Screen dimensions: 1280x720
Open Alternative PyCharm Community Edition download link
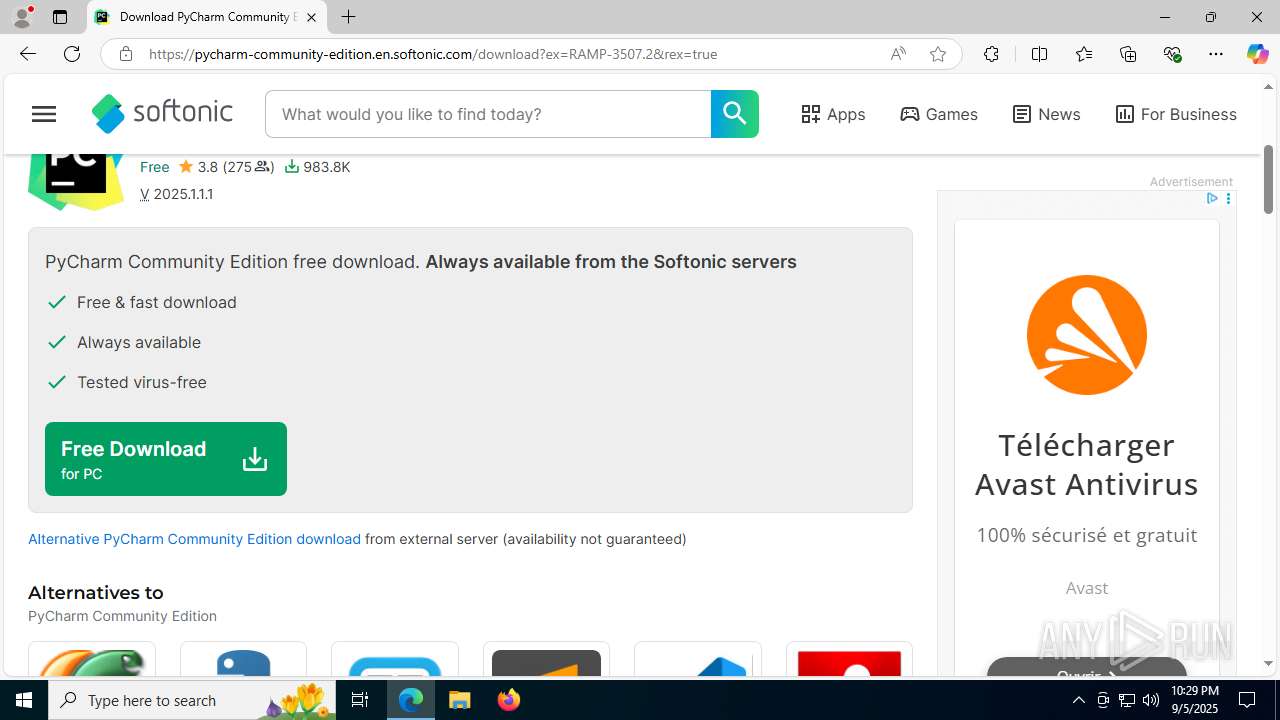coord(194,539)
